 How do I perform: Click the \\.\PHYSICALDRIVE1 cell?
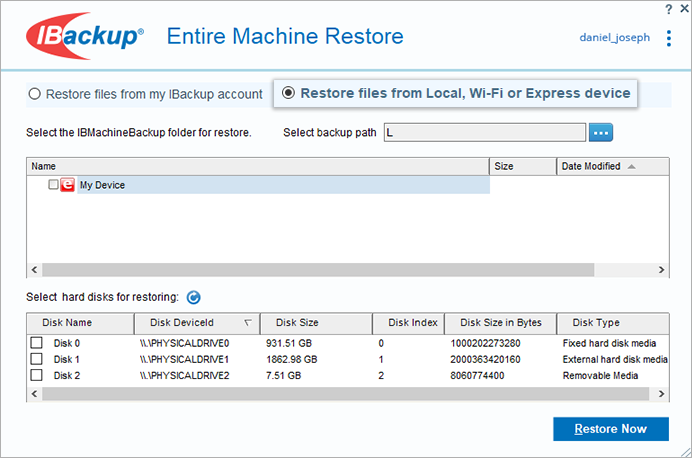click(x=184, y=360)
